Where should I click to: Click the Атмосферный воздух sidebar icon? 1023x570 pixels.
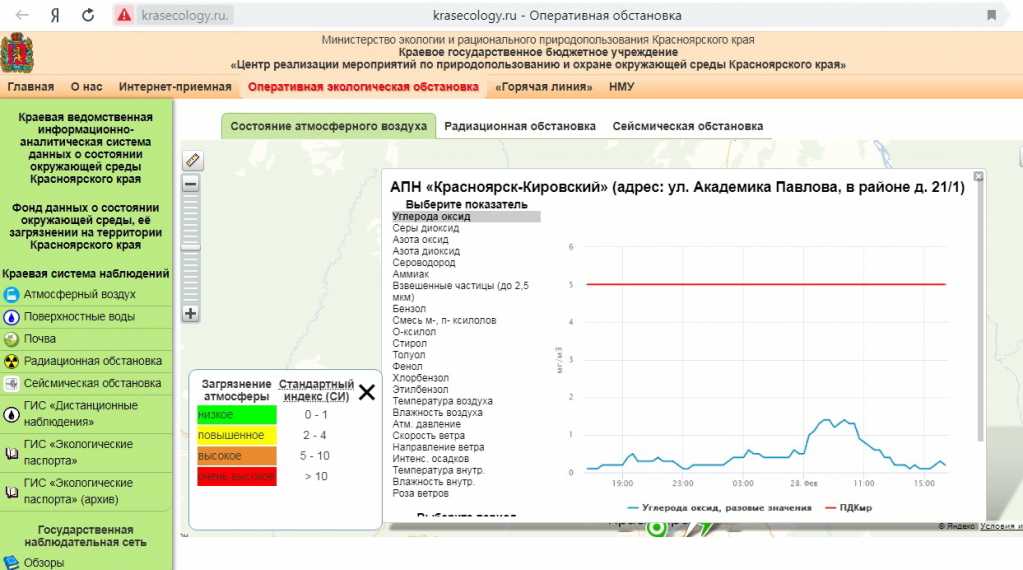coord(11,295)
